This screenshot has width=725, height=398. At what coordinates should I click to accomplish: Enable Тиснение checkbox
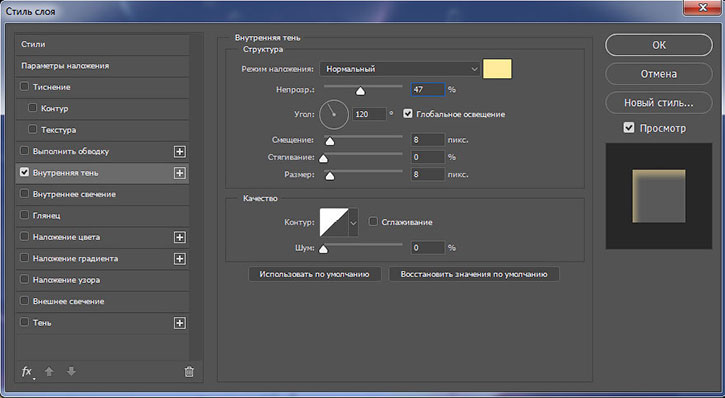(25, 86)
